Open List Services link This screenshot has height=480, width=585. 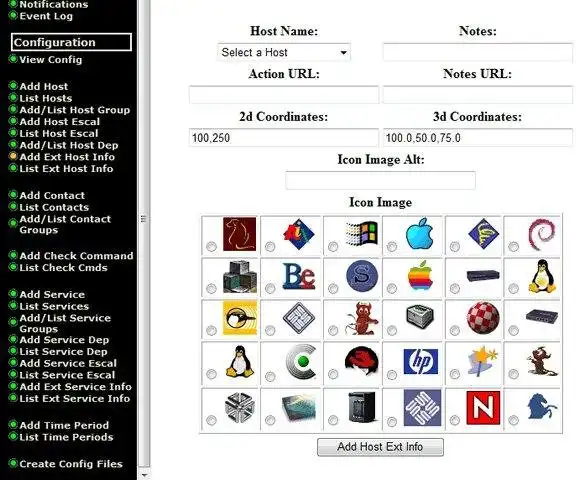coord(54,307)
